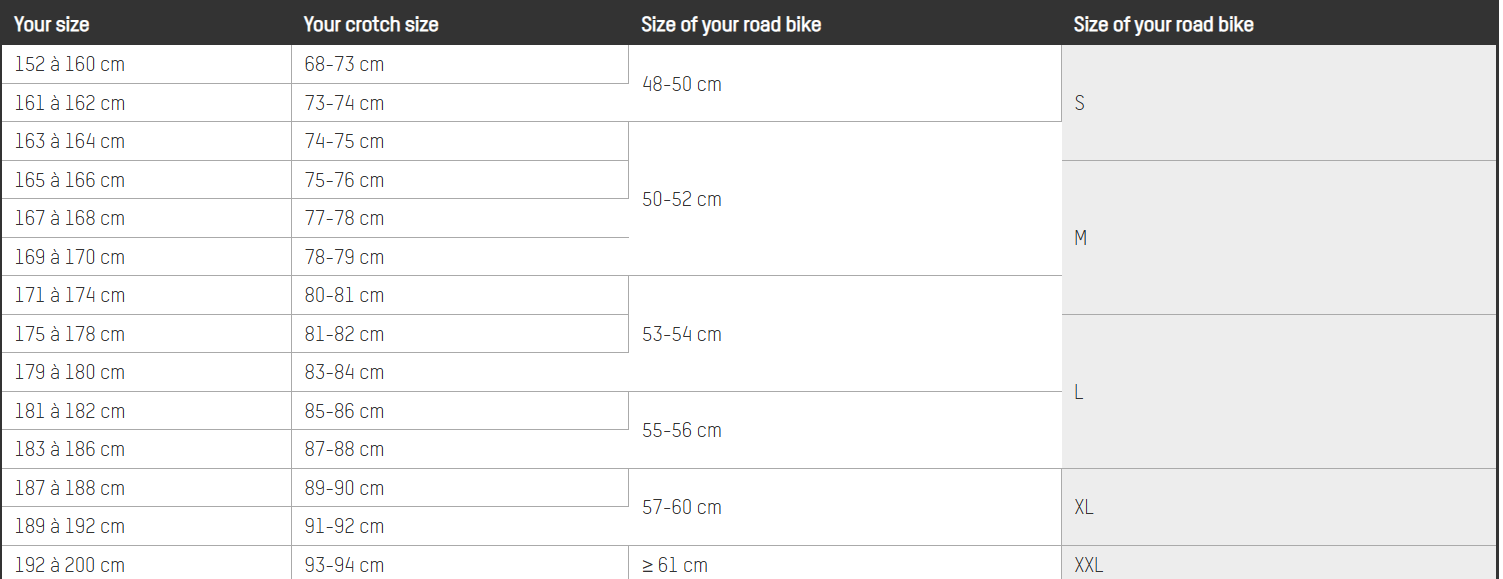Image resolution: width=1503 pixels, height=579 pixels.
Task: Click the 68-73 cm crotch size cell
Action: pos(344,65)
